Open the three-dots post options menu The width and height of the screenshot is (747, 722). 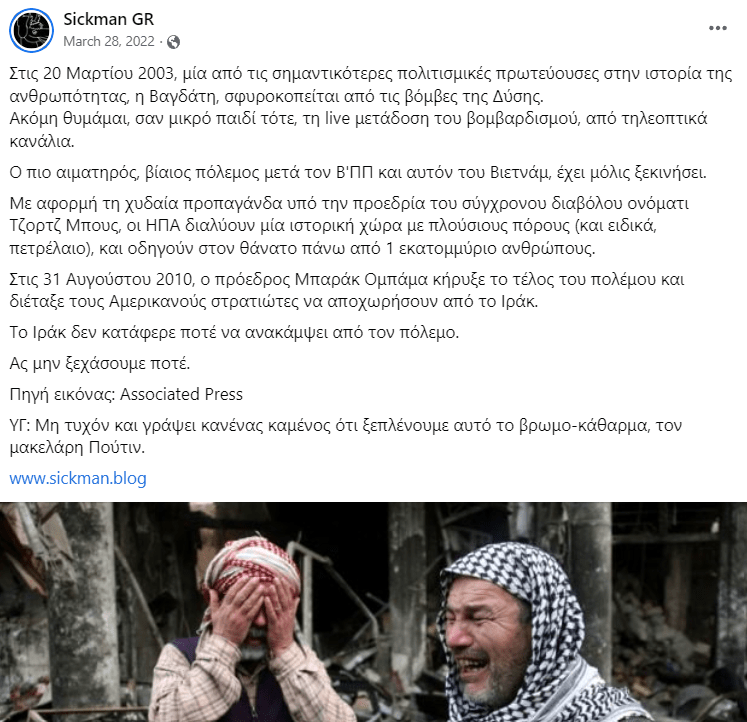(x=717, y=29)
